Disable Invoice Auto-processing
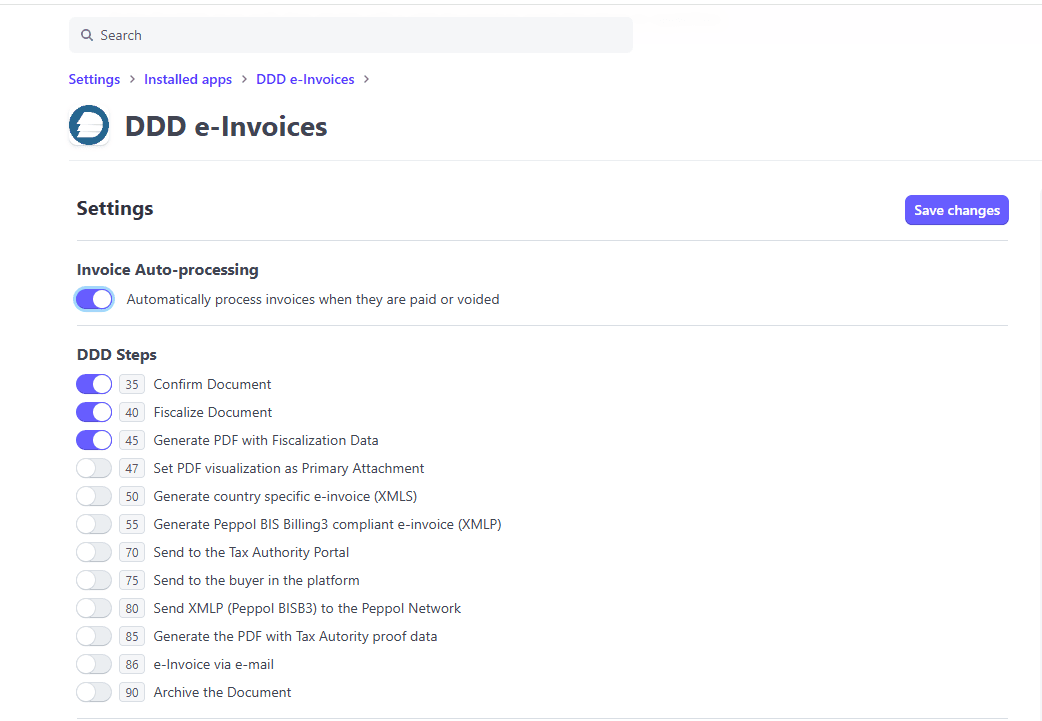1042x721 pixels. click(x=94, y=299)
